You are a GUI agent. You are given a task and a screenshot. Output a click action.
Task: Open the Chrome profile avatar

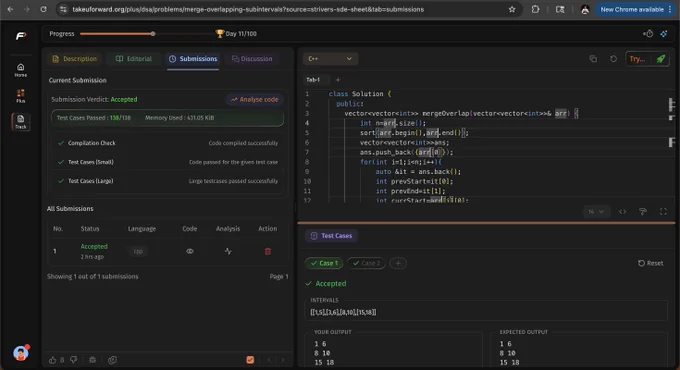[x=585, y=9]
